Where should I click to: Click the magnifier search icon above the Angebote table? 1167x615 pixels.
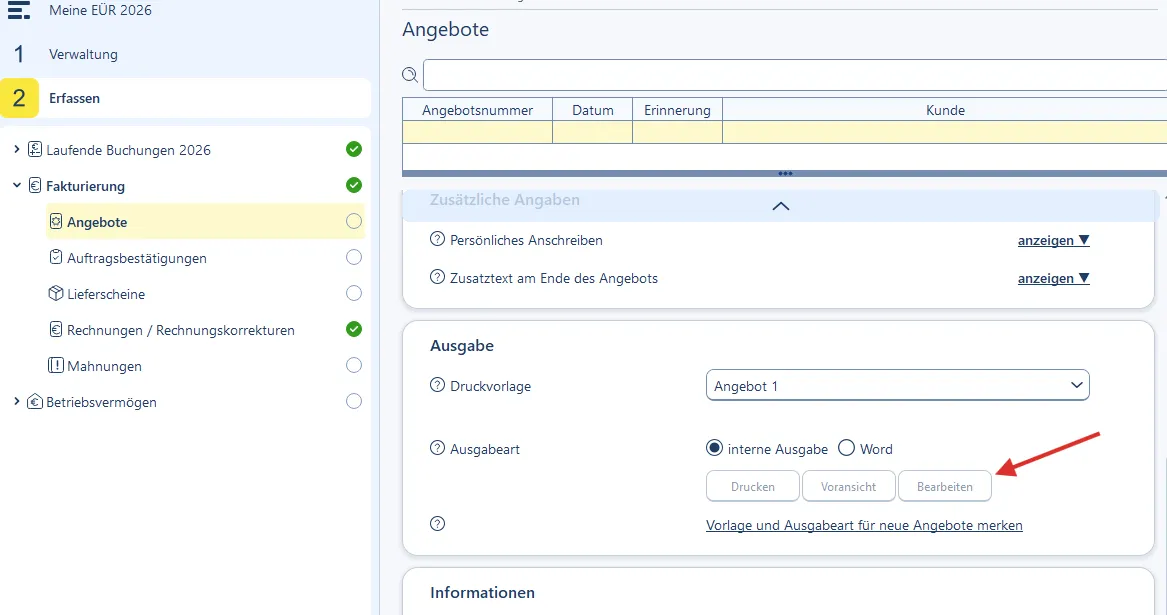410,75
